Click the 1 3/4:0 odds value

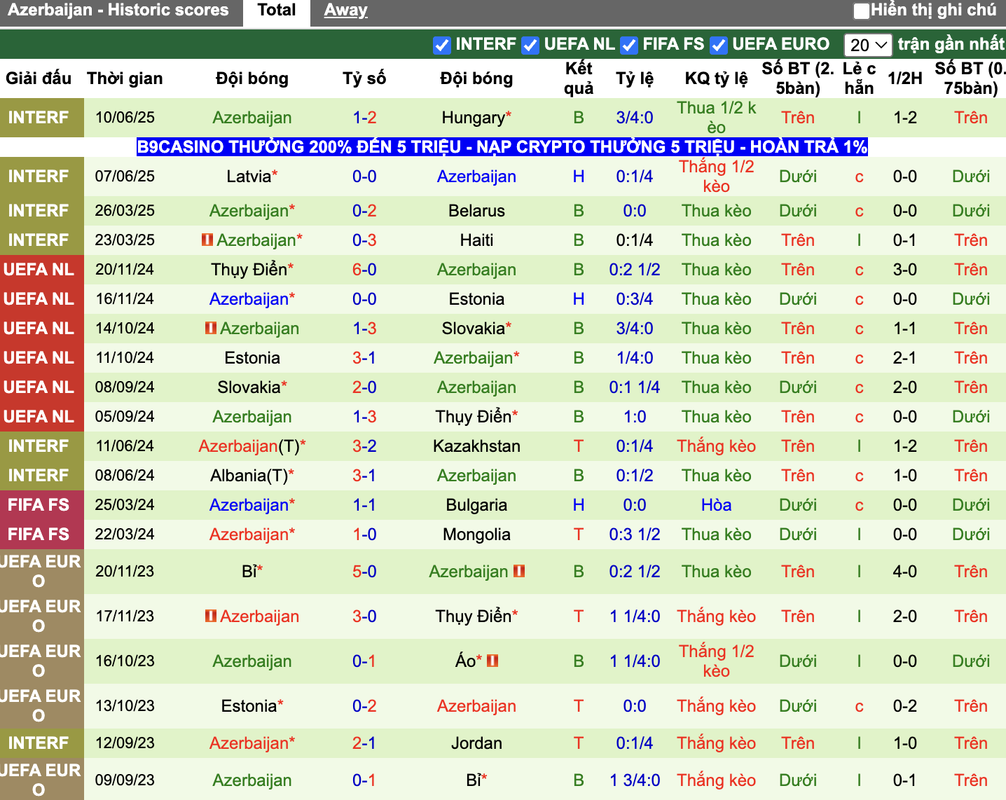(x=635, y=780)
